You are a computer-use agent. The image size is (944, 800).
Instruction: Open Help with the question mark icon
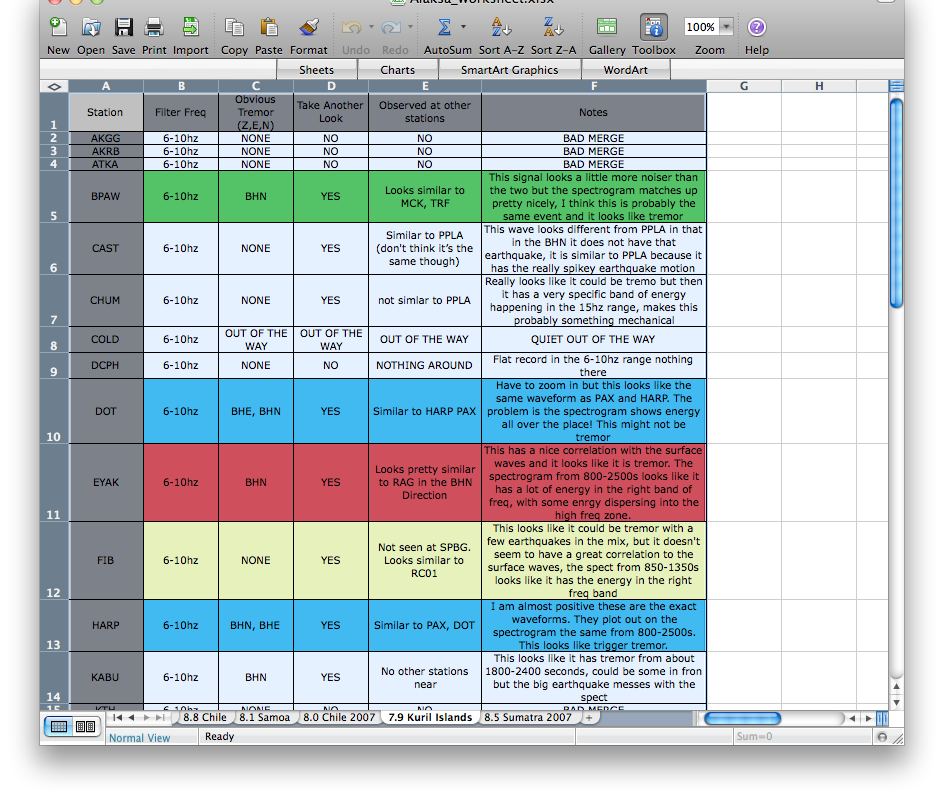[x=756, y=27]
